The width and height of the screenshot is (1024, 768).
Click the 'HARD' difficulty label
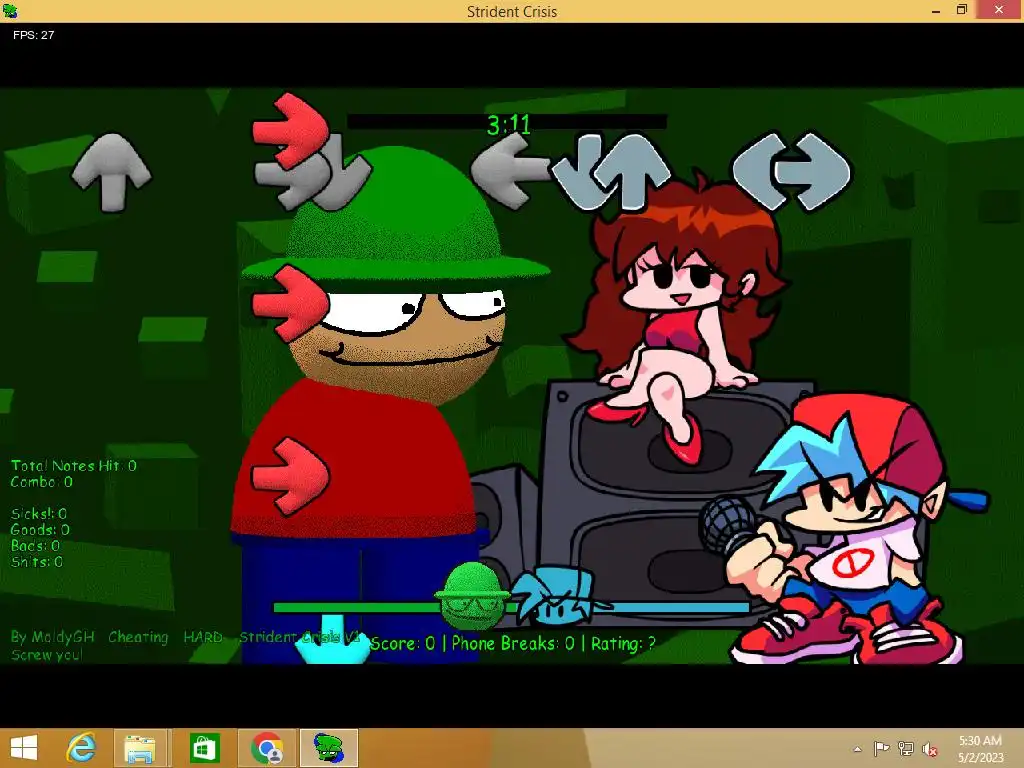tap(203, 637)
